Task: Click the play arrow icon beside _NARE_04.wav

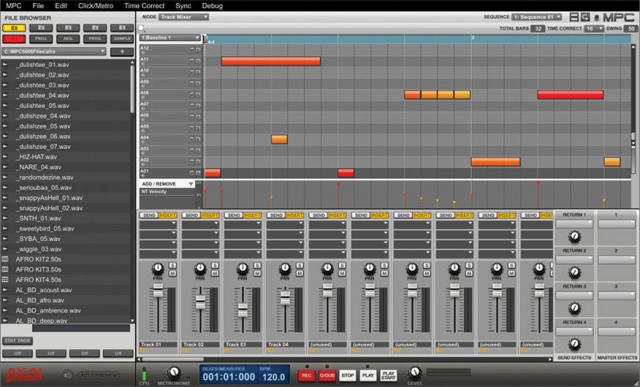Action: coord(5,167)
